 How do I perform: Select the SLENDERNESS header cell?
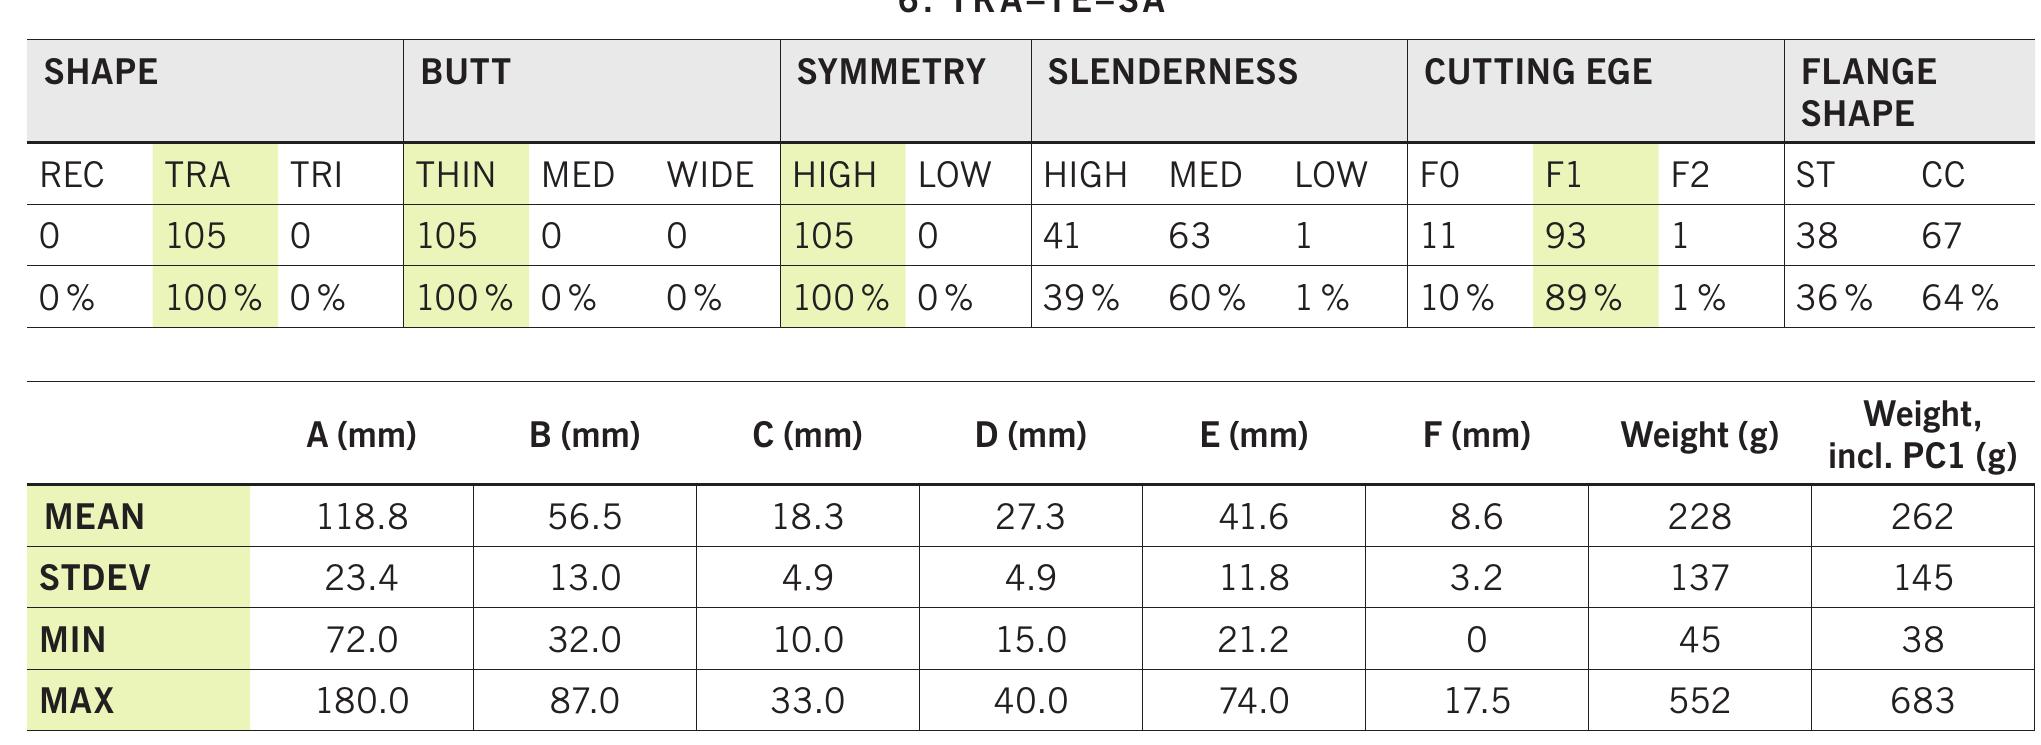click(x=1173, y=72)
